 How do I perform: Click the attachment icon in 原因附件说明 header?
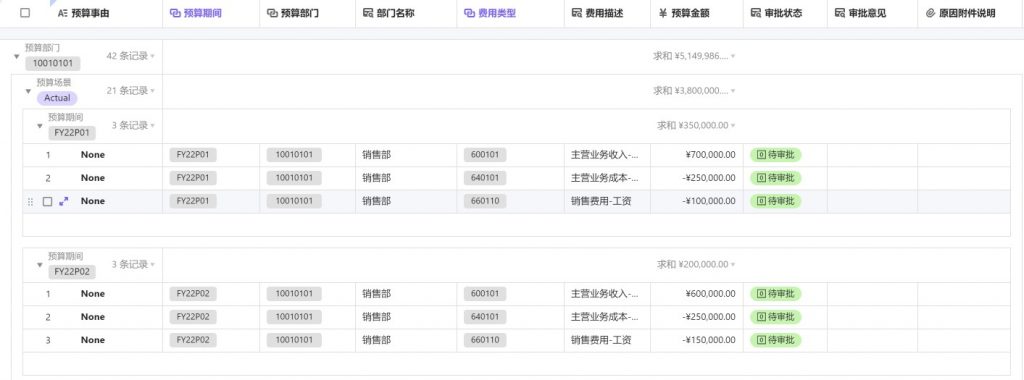coord(931,13)
